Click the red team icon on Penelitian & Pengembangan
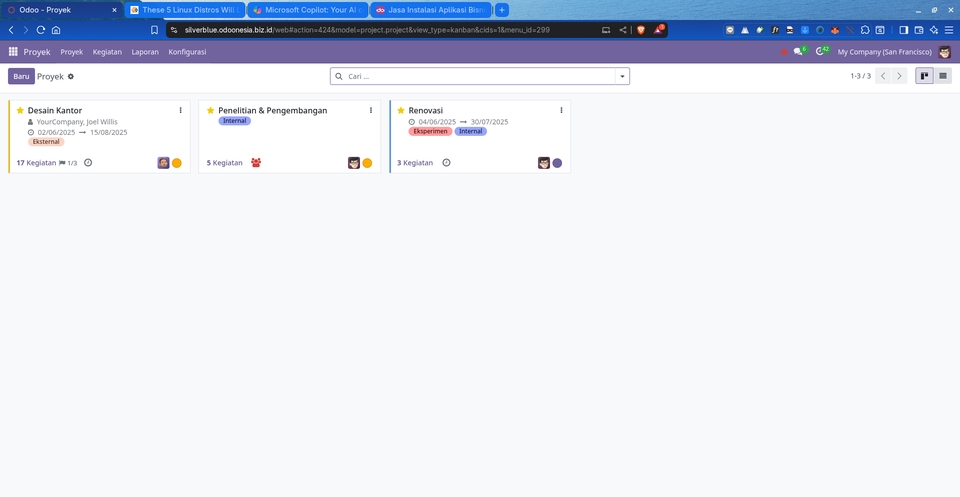960x497 pixels. tap(256, 163)
